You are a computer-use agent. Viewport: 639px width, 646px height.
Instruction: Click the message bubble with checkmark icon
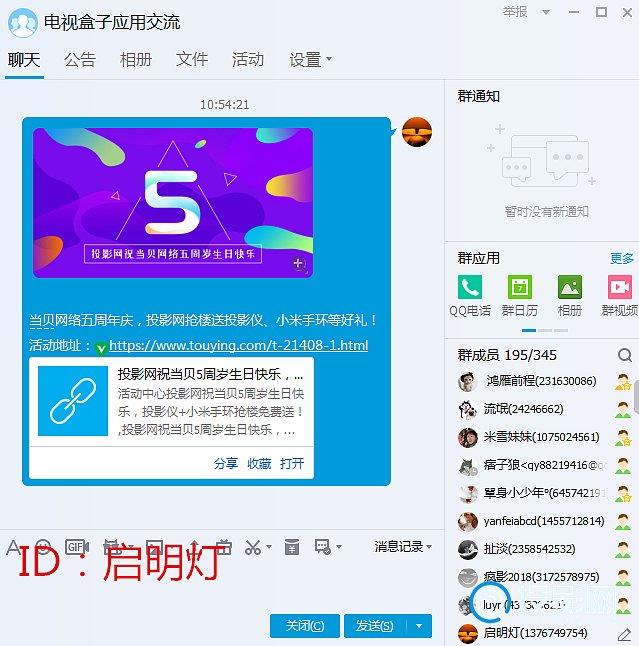pyautogui.click(x=323, y=547)
